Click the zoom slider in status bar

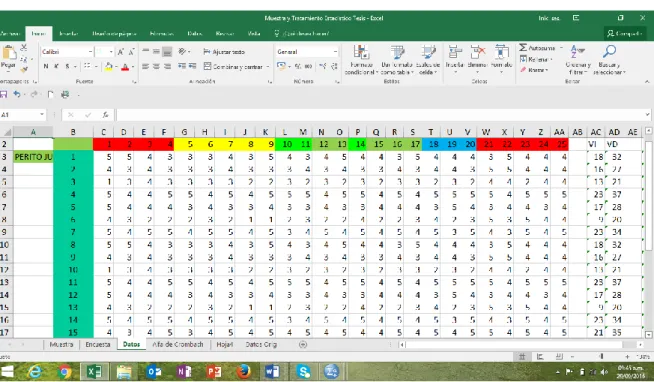601,357
